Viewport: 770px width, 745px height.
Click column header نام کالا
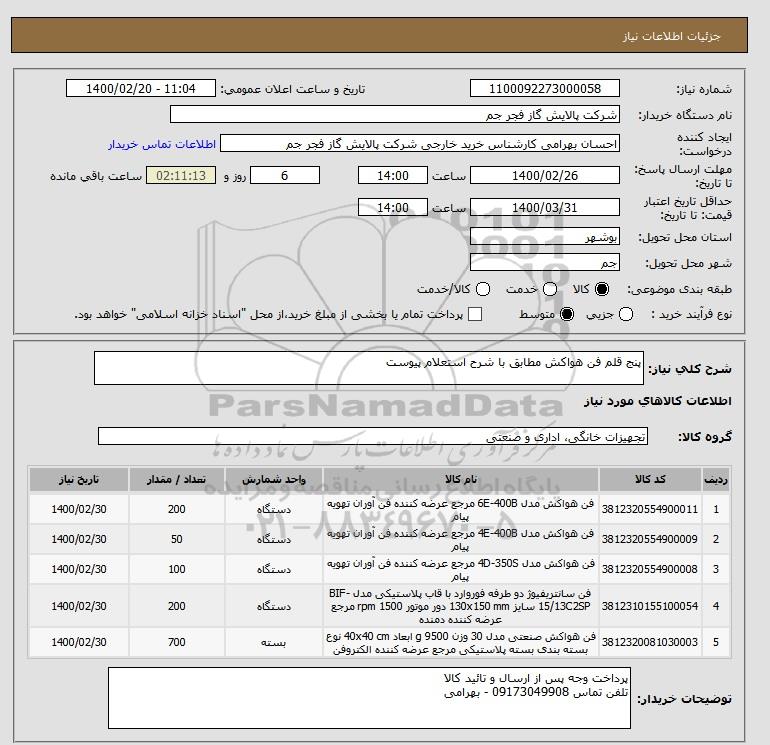(461, 479)
